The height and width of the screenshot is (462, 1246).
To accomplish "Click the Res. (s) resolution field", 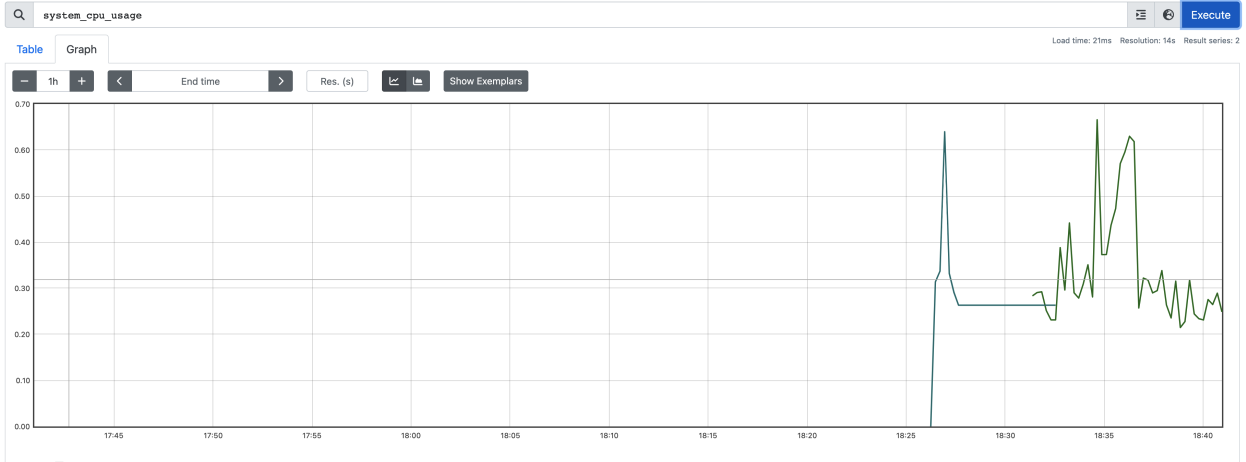I will (x=337, y=81).
